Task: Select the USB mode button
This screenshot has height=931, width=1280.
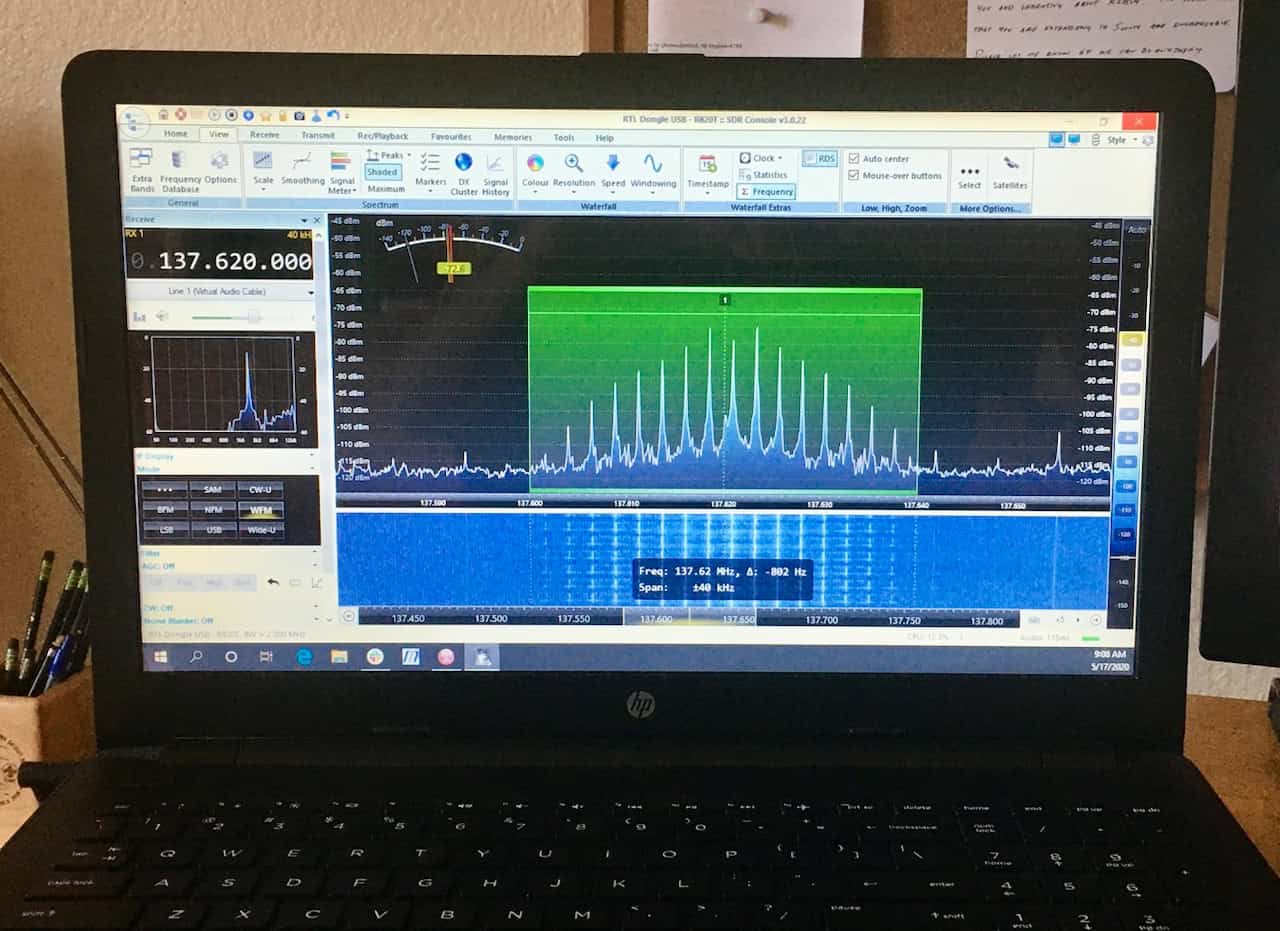Action: click(213, 529)
